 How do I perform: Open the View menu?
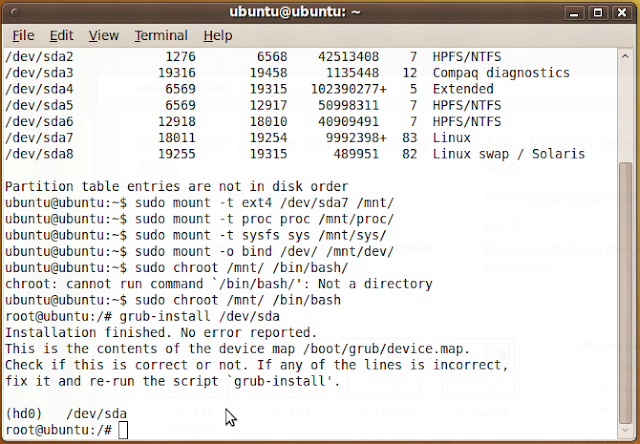tap(104, 36)
